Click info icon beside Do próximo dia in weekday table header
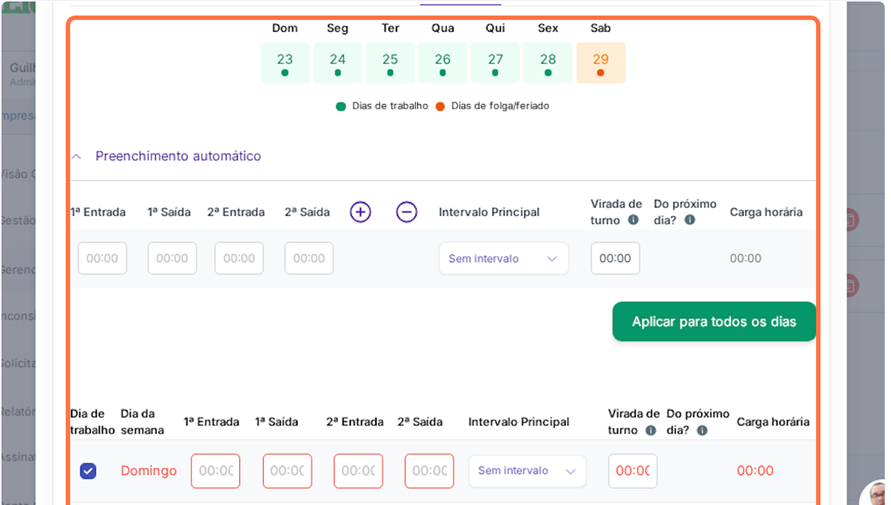The width and height of the screenshot is (891, 505). click(702, 431)
